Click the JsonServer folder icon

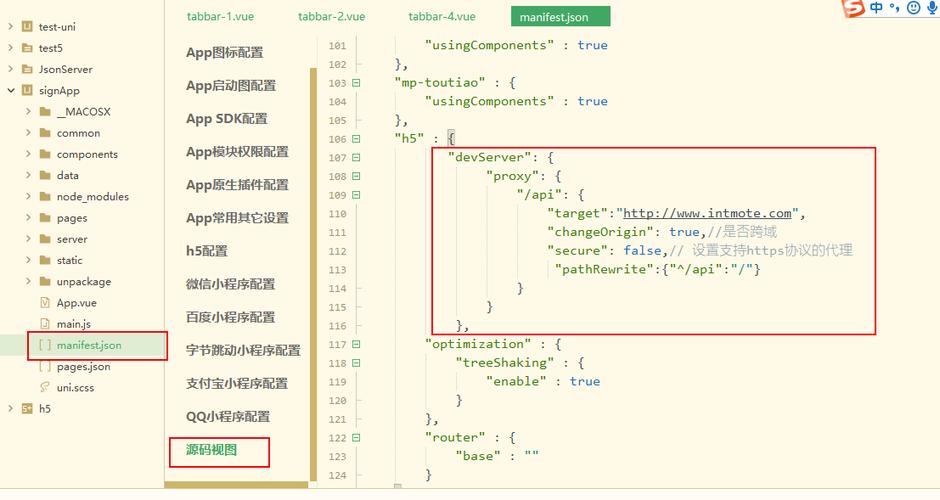27,69
